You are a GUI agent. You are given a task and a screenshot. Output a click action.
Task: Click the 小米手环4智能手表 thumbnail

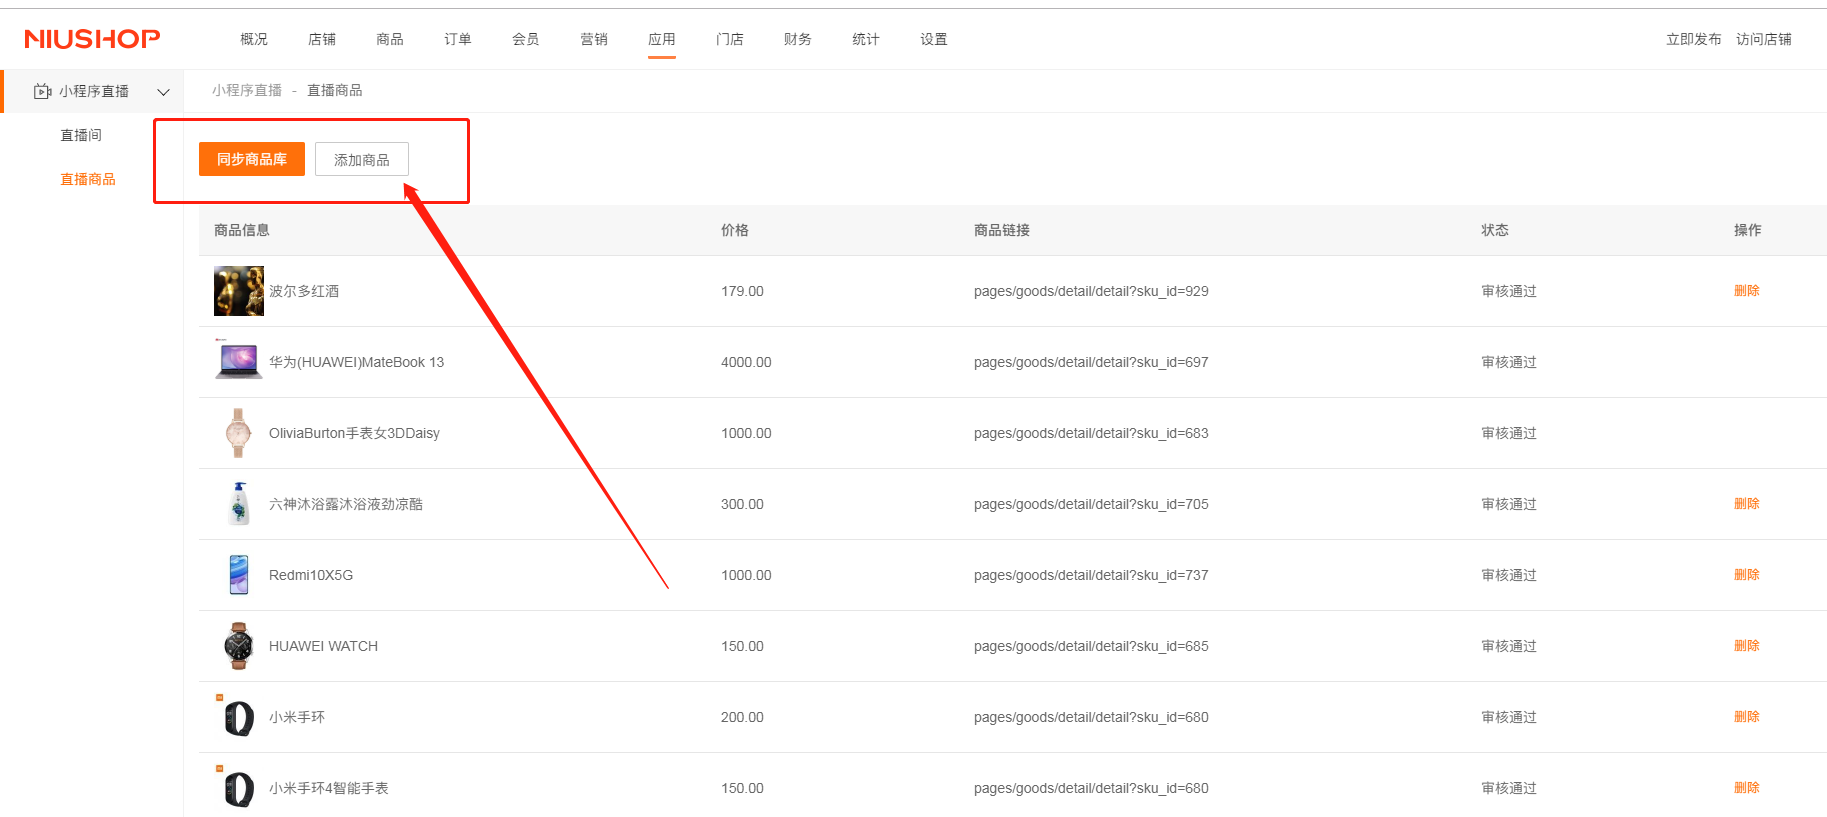[x=238, y=788]
